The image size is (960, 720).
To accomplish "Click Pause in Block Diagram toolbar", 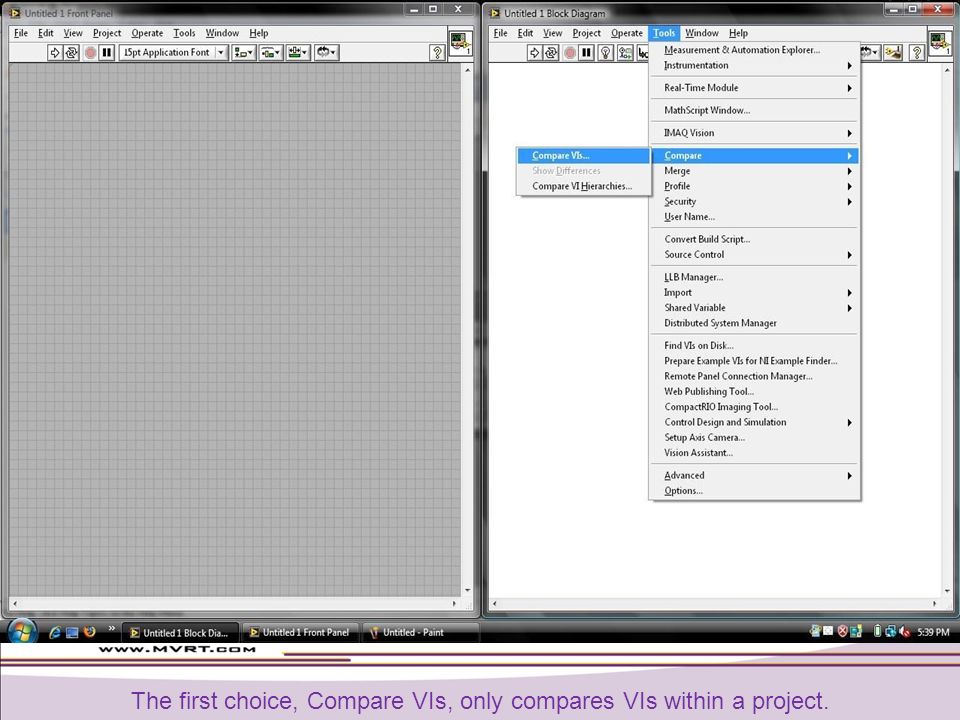I will tap(587, 53).
